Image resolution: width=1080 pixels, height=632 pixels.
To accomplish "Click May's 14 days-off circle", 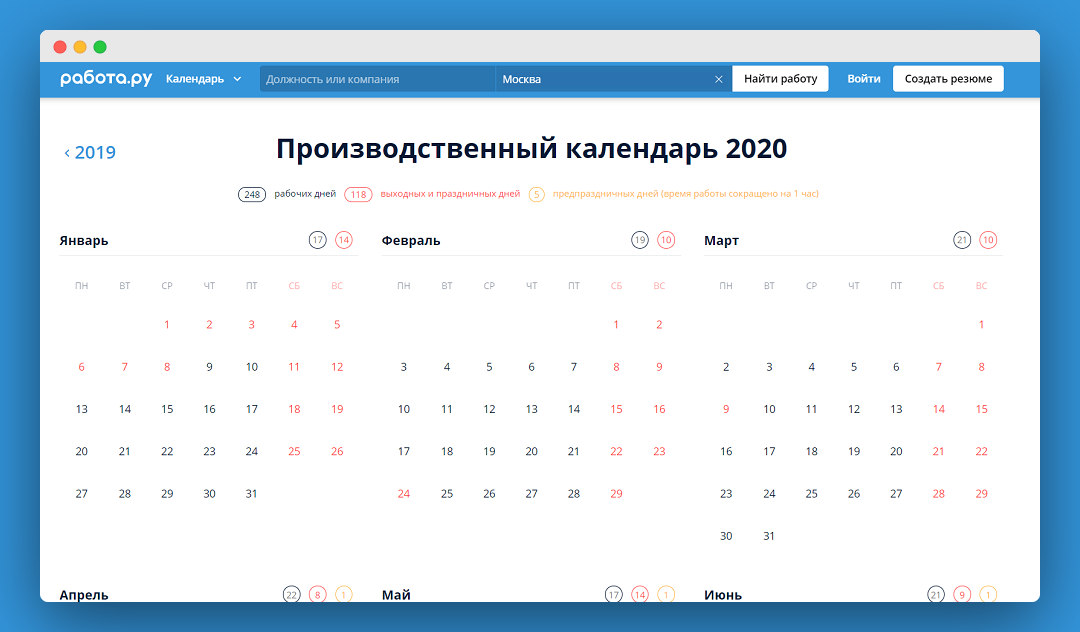I will pyautogui.click(x=640, y=595).
